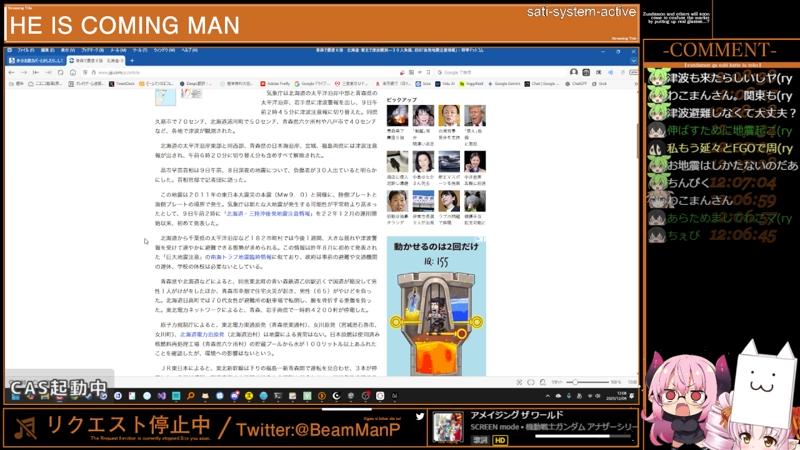Viewport: 800px width, 450px height.
Task: Click the Twitter:@BeamManP text
Action: 318,430
